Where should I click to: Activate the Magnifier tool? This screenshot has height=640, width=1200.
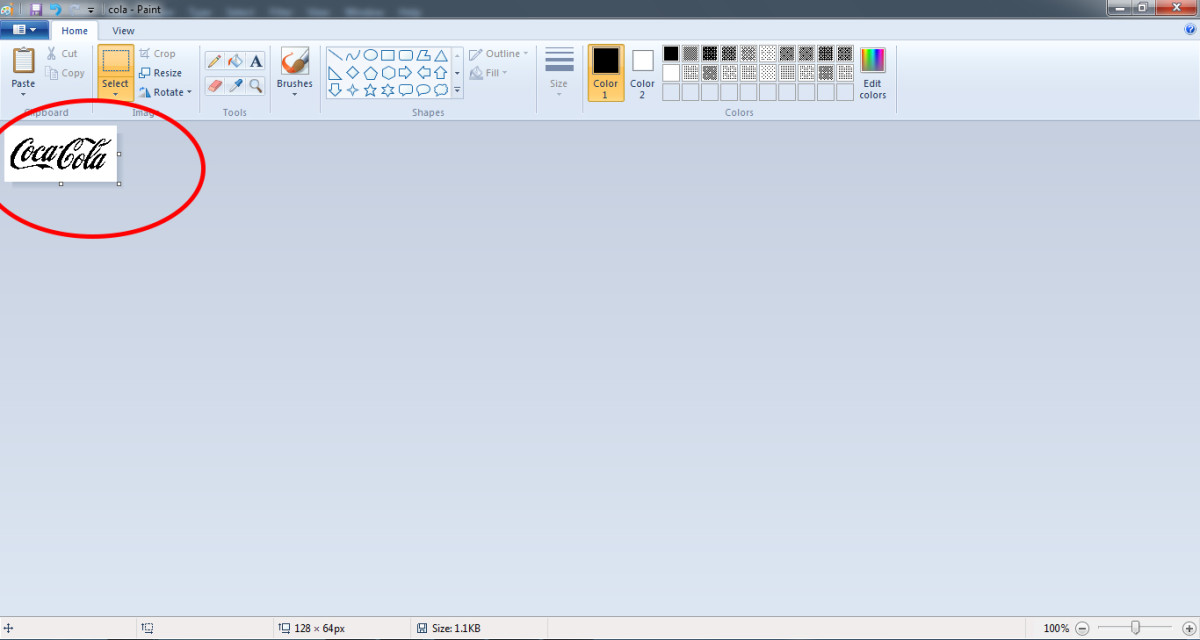click(256, 86)
